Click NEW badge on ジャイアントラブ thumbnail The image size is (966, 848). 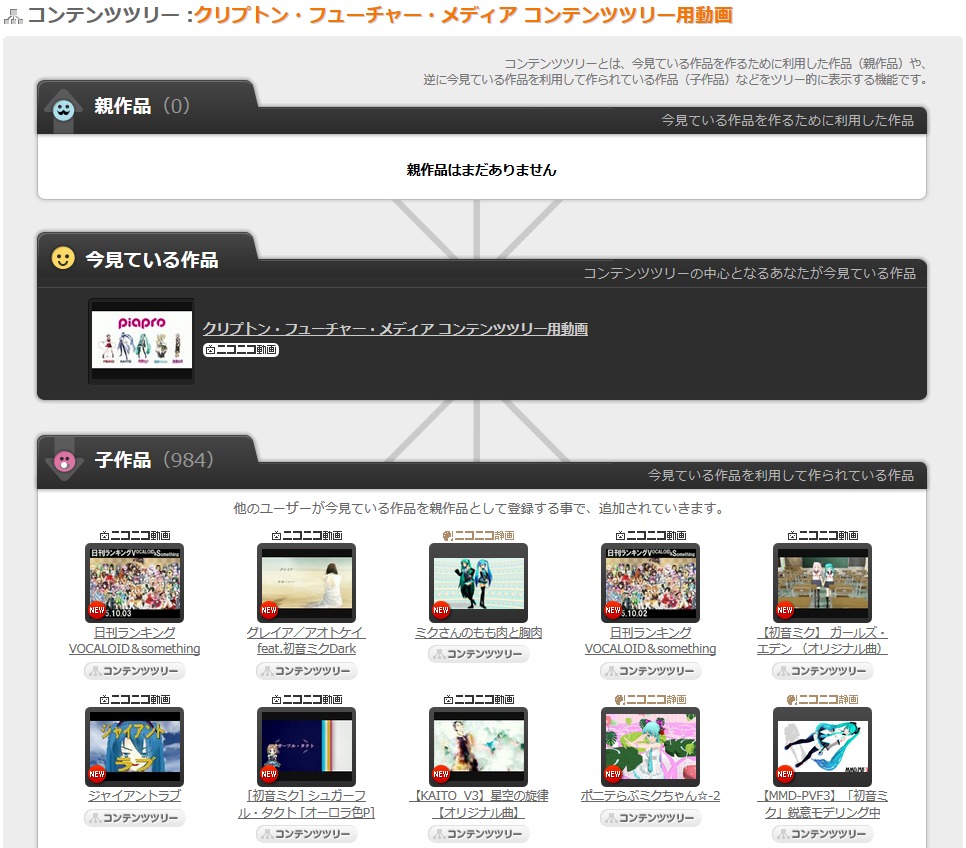pos(97,774)
